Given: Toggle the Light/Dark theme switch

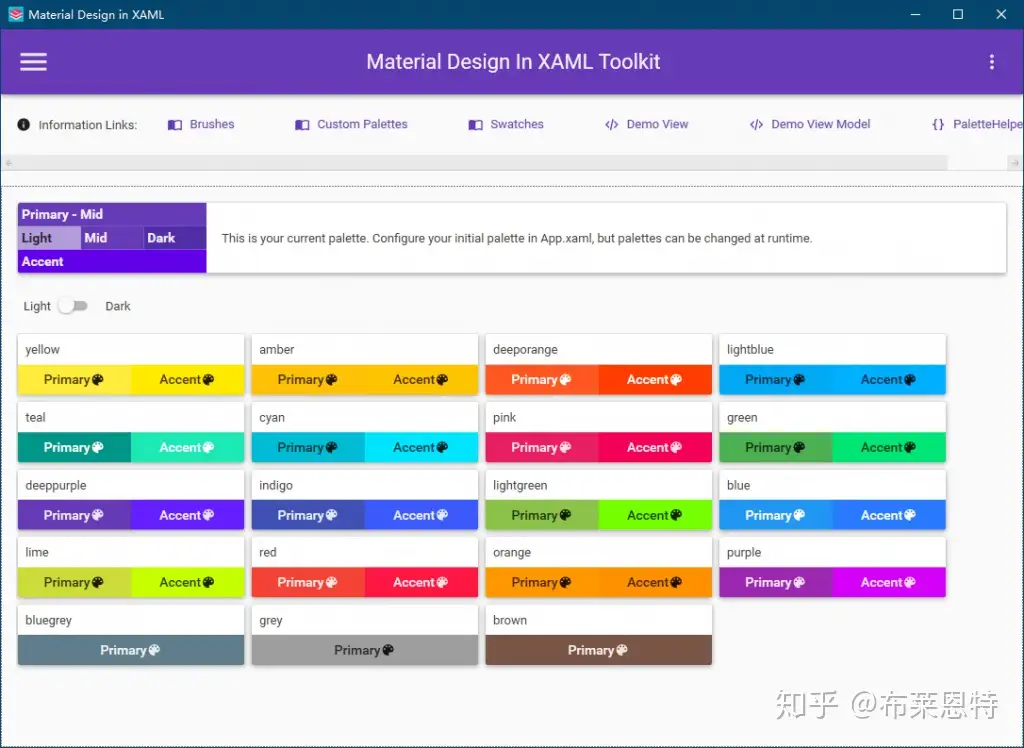Looking at the screenshot, I should [72, 306].
